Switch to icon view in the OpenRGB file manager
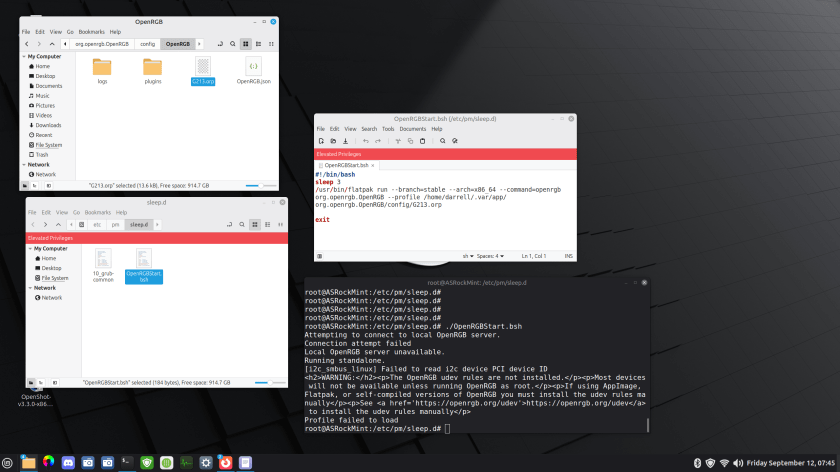 (x=246, y=44)
